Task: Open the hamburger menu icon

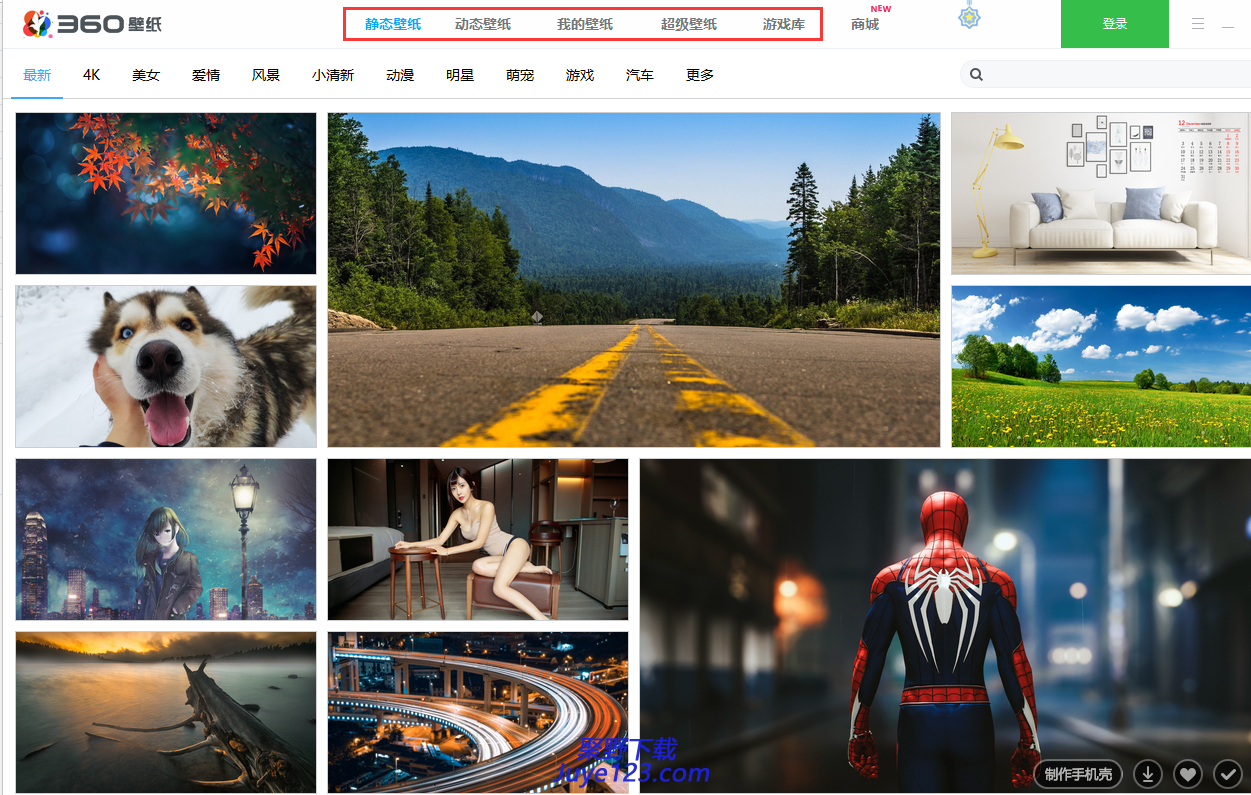Action: tap(1198, 24)
